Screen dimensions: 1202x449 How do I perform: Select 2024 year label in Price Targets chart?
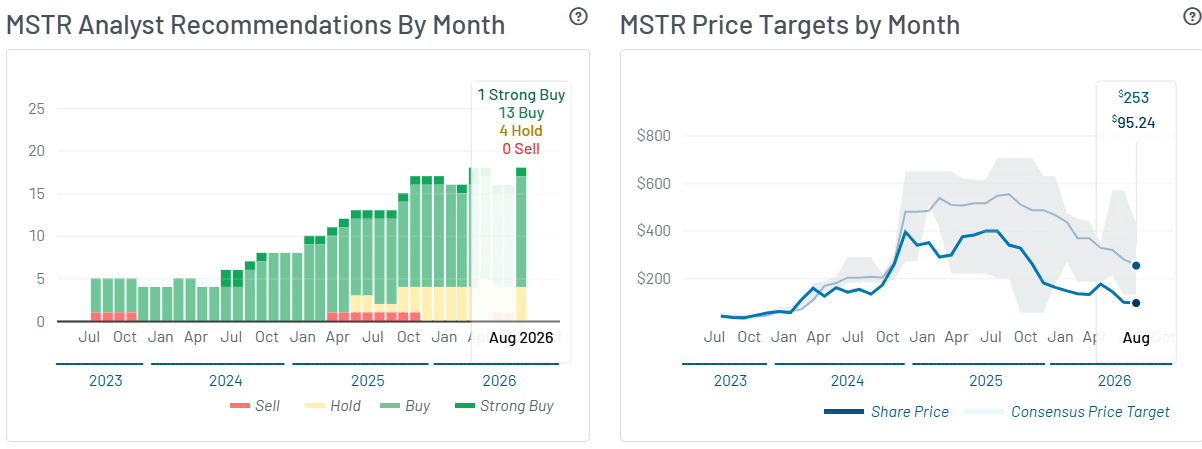click(847, 381)
